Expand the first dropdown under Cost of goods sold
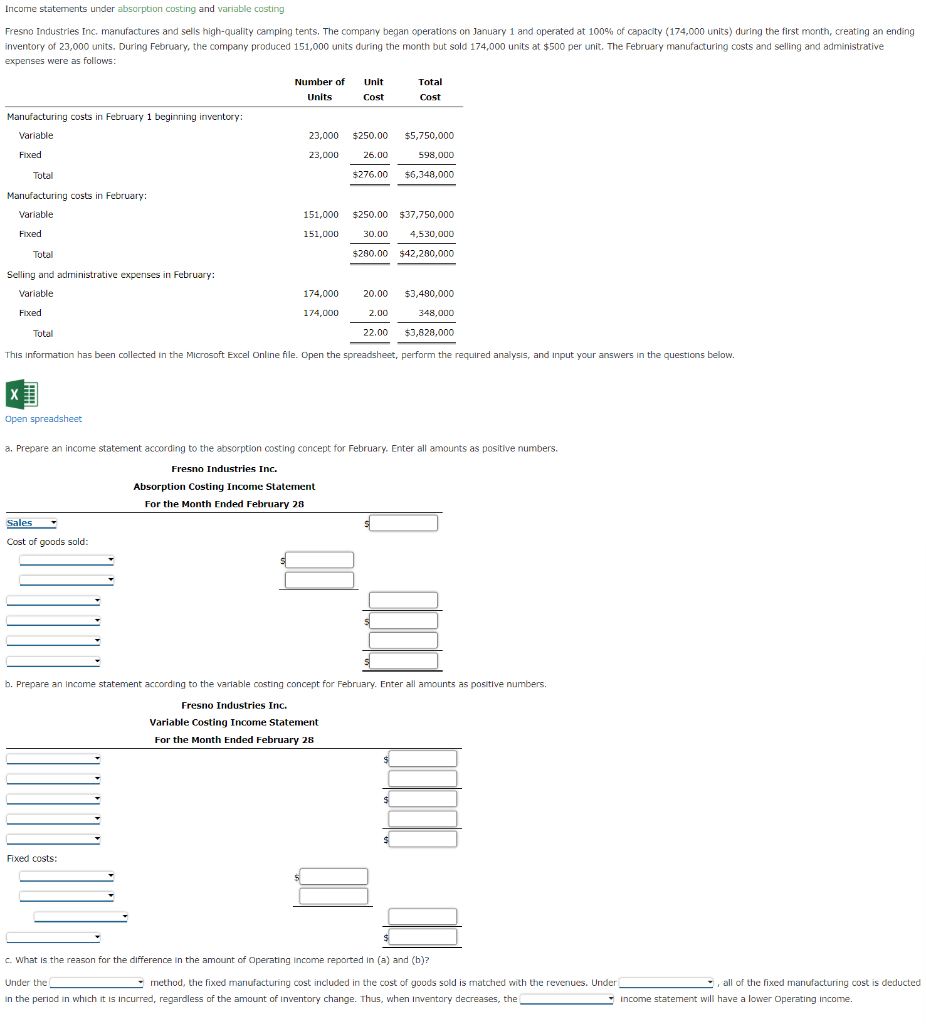This screenshot has width=926, height=1024. click(65, 560)
